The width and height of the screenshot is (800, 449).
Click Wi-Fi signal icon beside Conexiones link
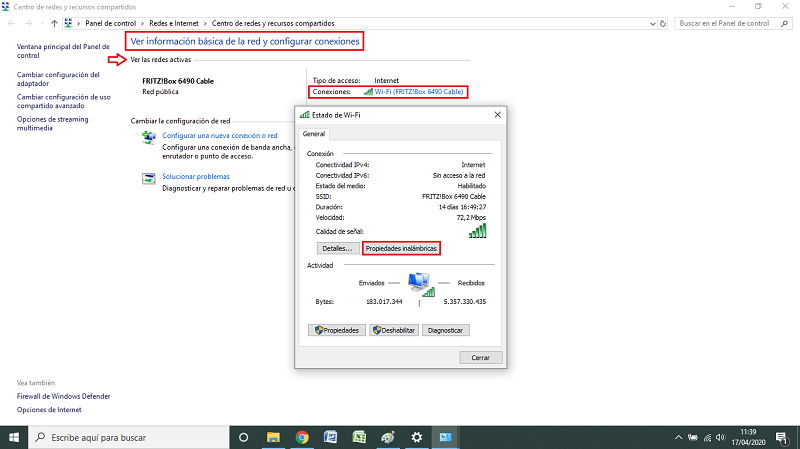coord(368,92)
